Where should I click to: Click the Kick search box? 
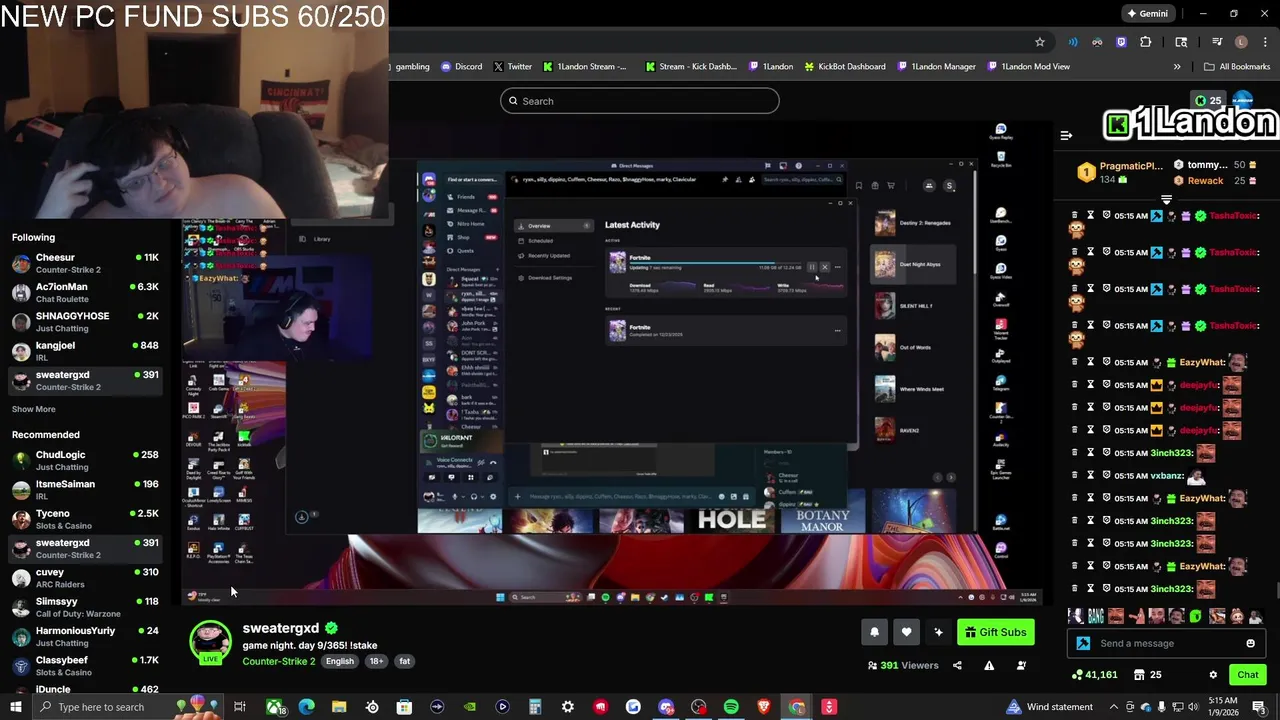[x=640, y=101]
